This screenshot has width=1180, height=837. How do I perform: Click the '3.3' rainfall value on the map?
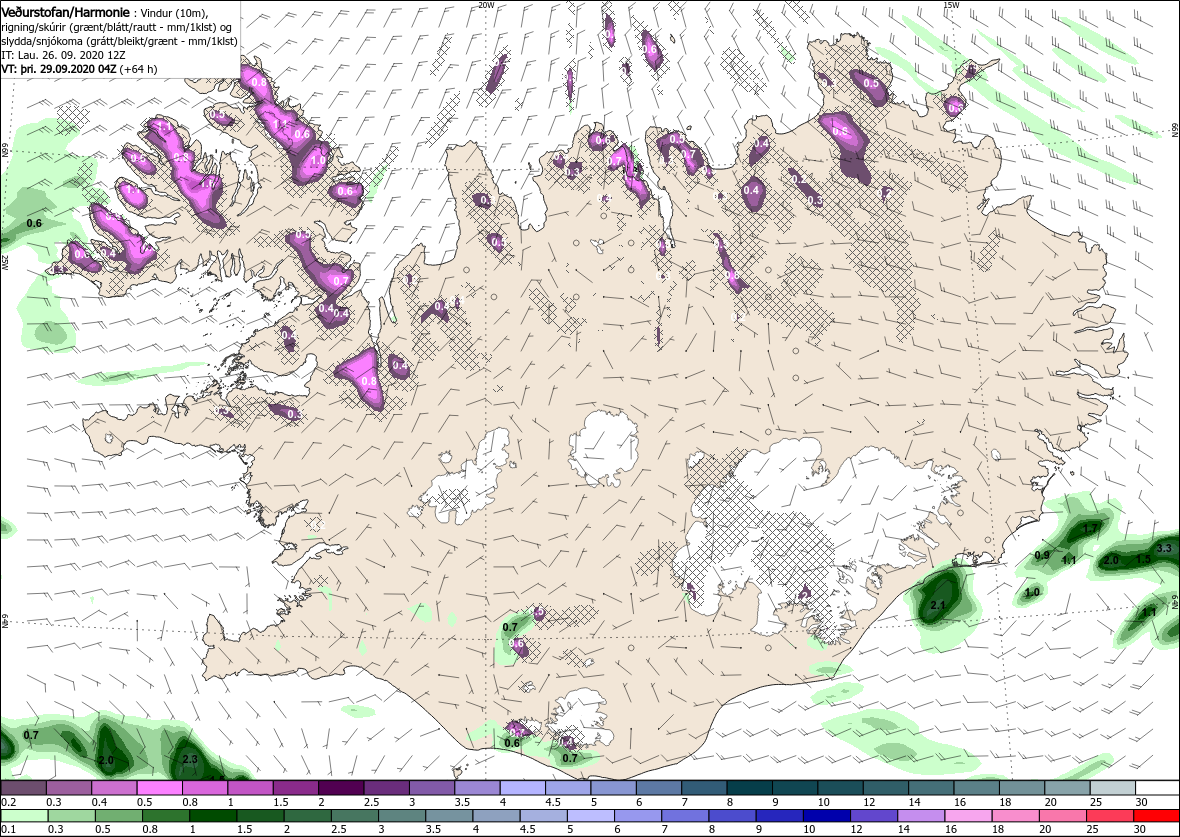coord(1163,547)
